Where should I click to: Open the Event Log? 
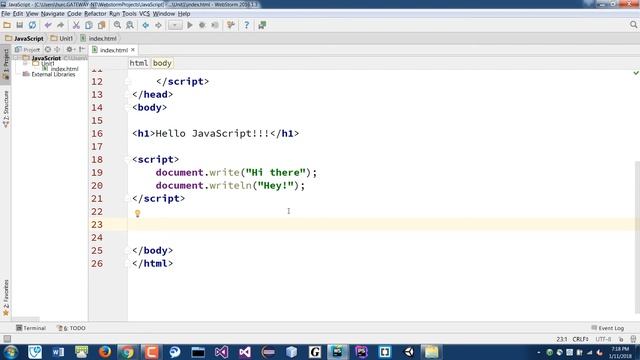(x=607, y=328)
